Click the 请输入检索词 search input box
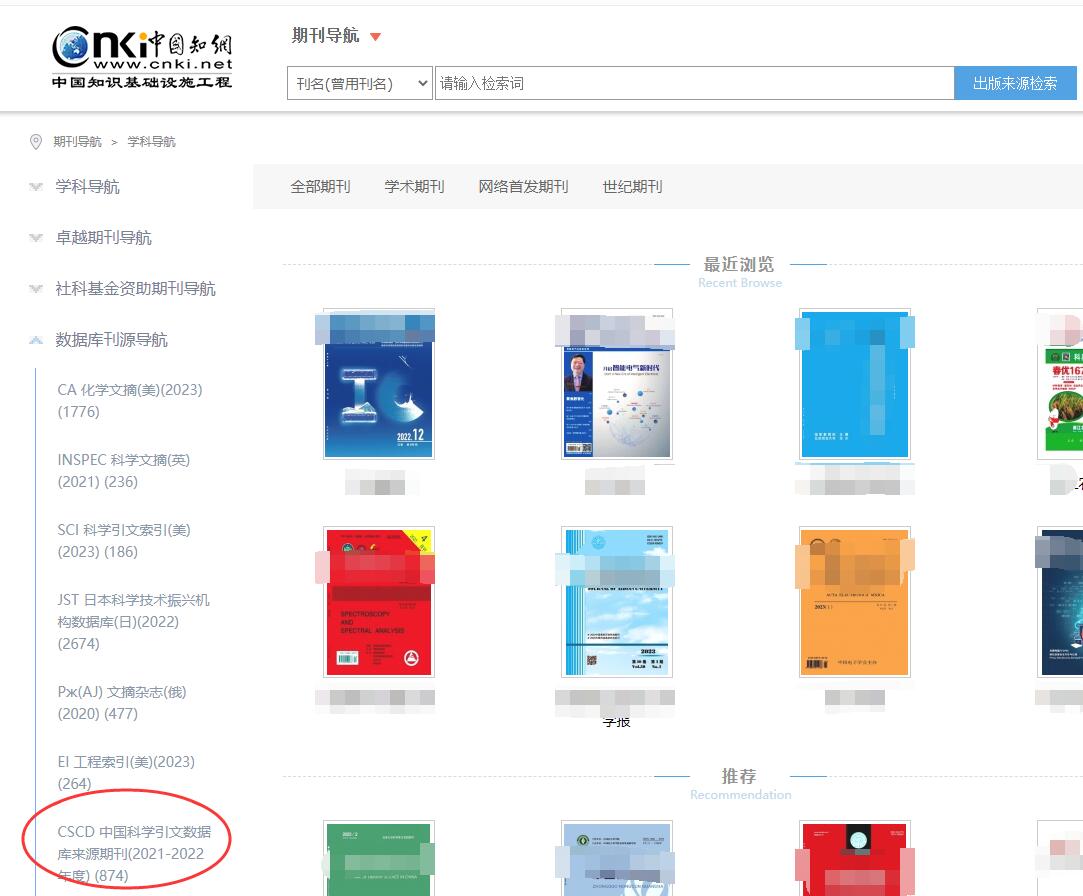 point(694,83)
